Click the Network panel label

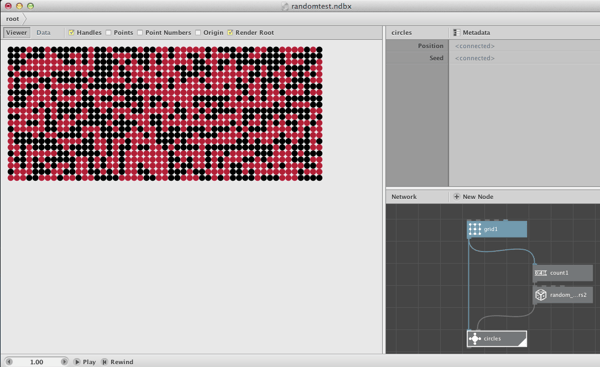[404, 197]
